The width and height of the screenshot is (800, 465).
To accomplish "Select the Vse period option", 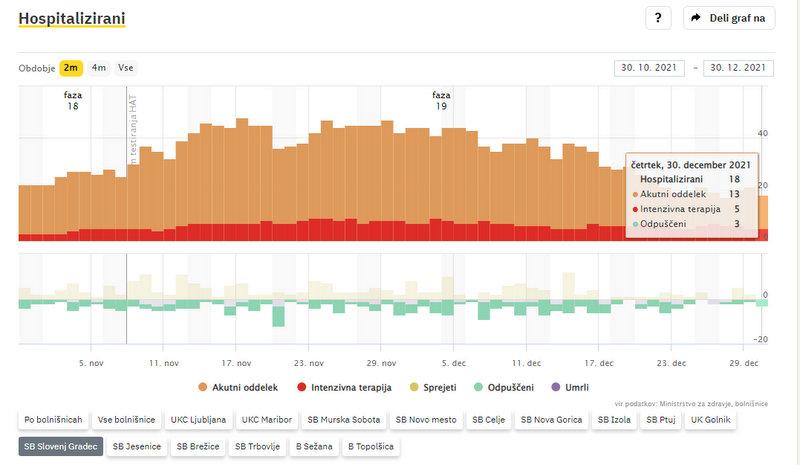I will point(126,68).
